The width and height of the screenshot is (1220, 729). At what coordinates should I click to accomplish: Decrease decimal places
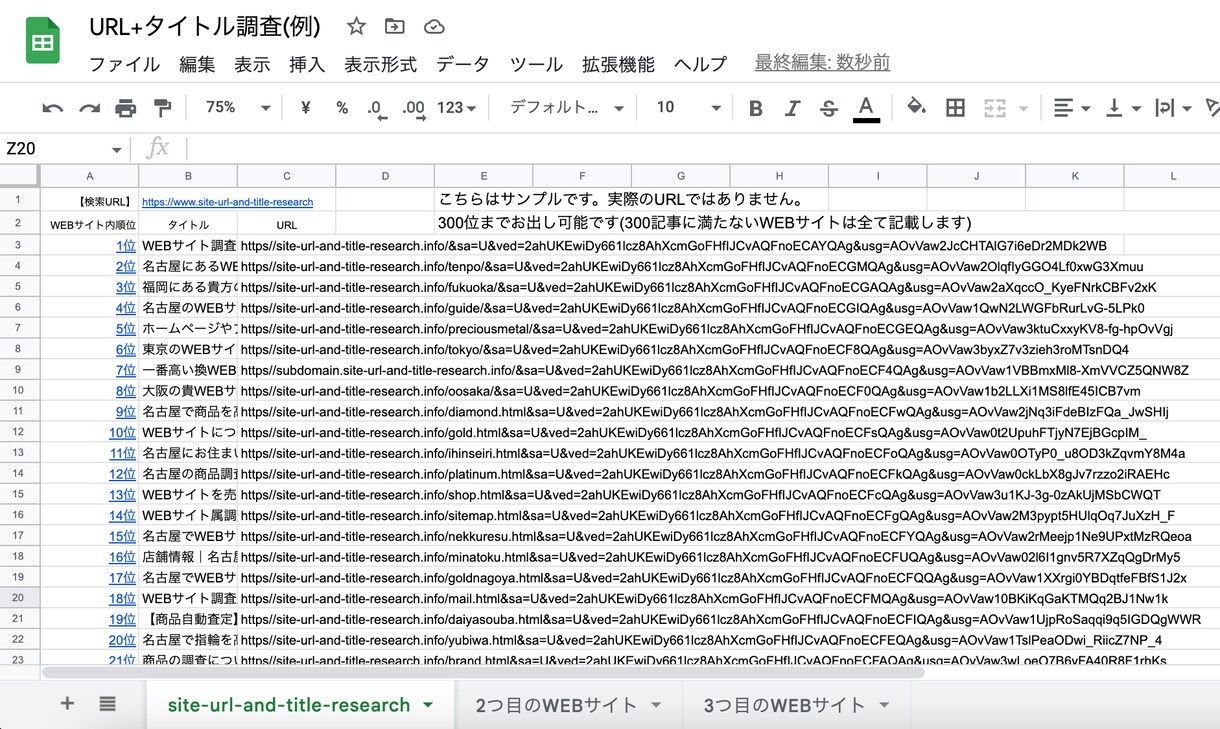pos(376,108)
